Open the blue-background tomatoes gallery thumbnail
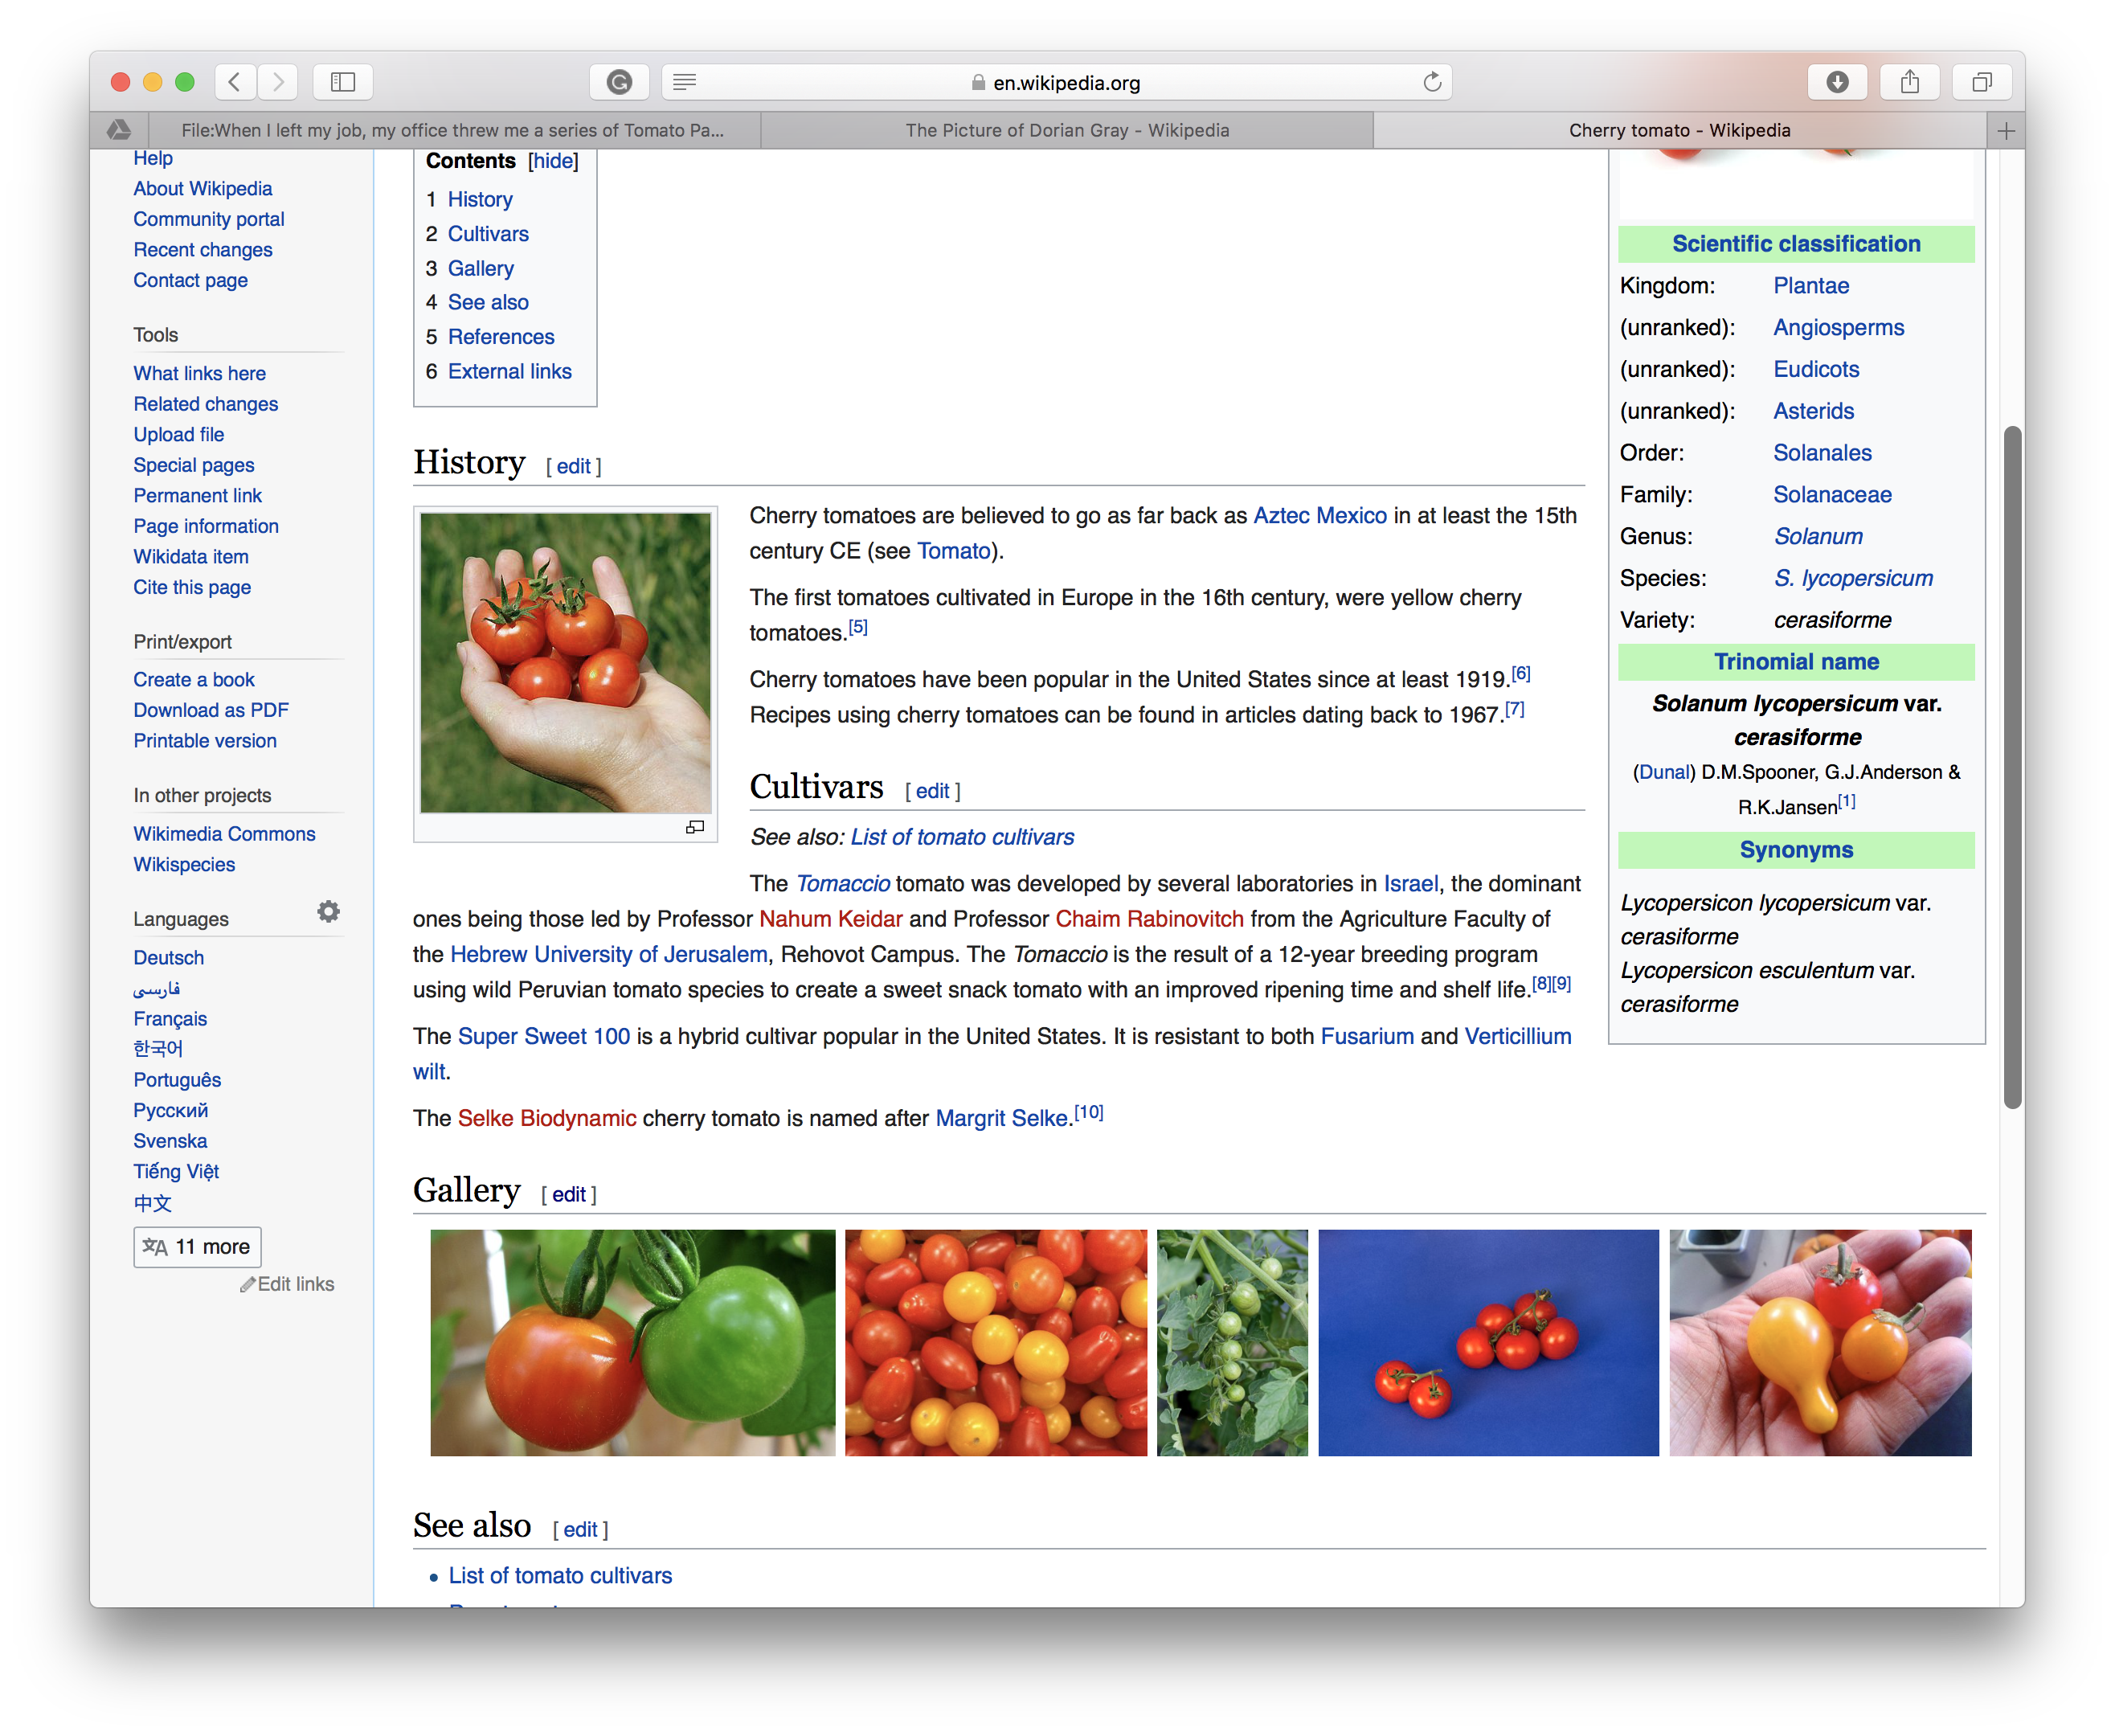The height and width of the screenshot is (1736, 2115). click(x=1488, y=1342)
